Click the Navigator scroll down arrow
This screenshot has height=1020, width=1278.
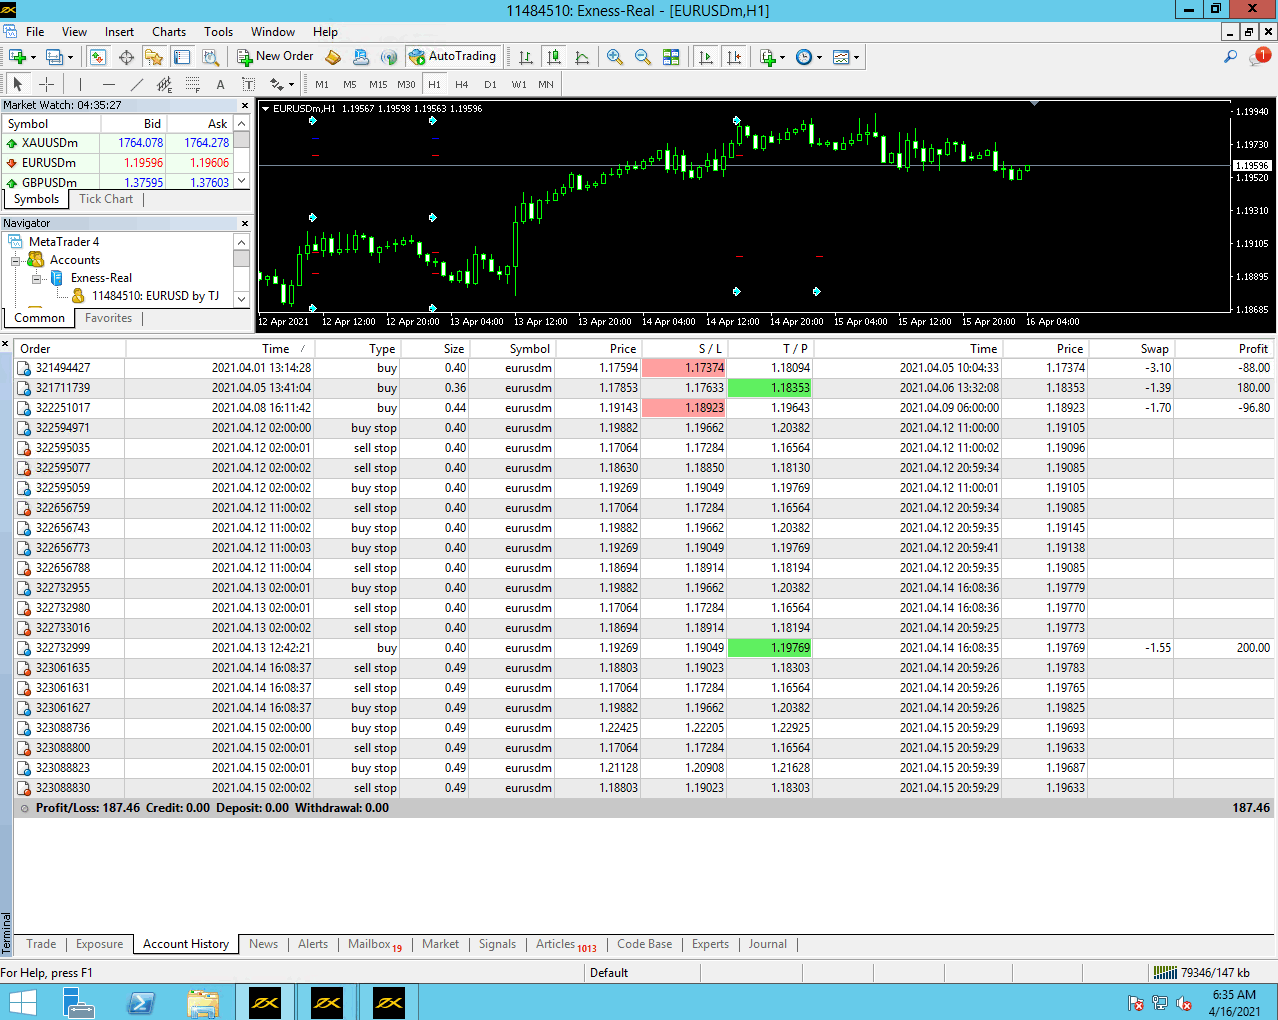(241, 299)
